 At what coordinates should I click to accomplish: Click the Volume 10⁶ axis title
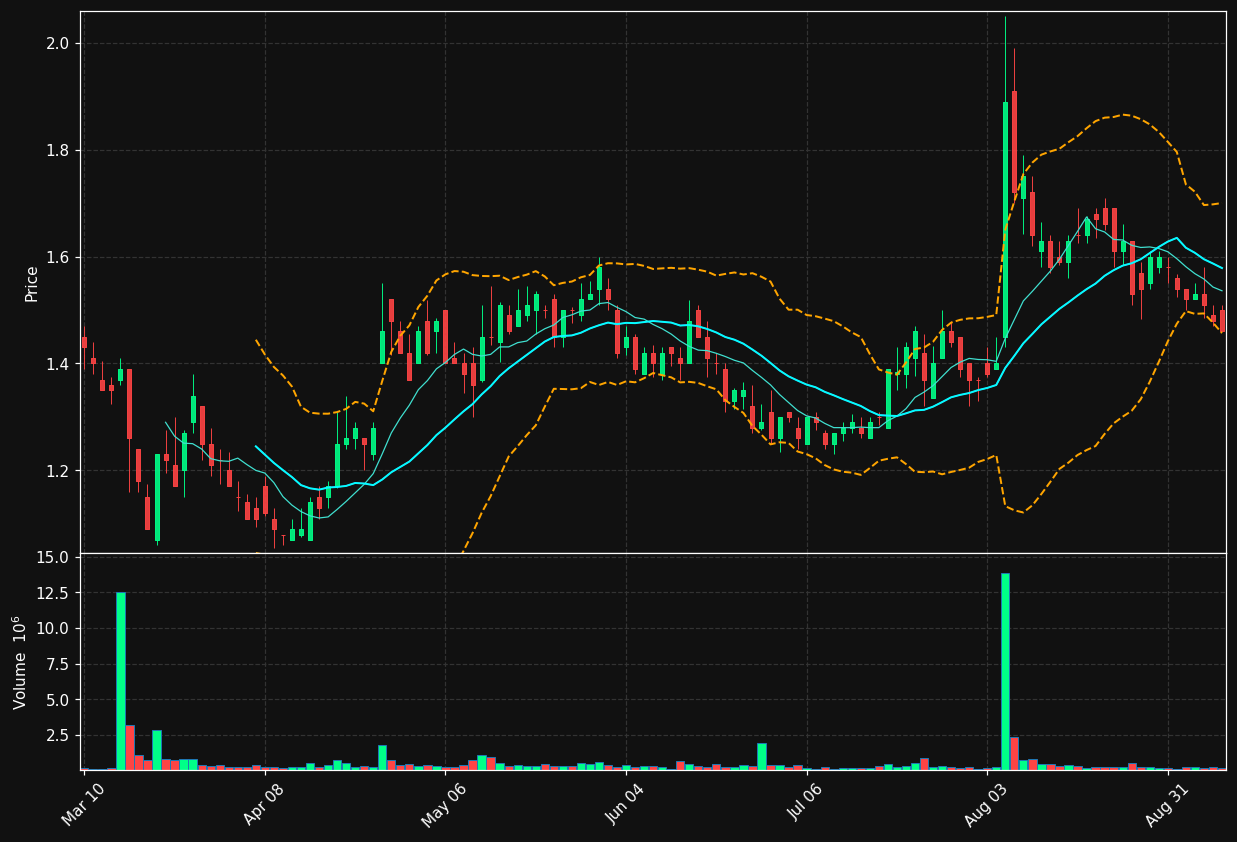click(21, 662)
